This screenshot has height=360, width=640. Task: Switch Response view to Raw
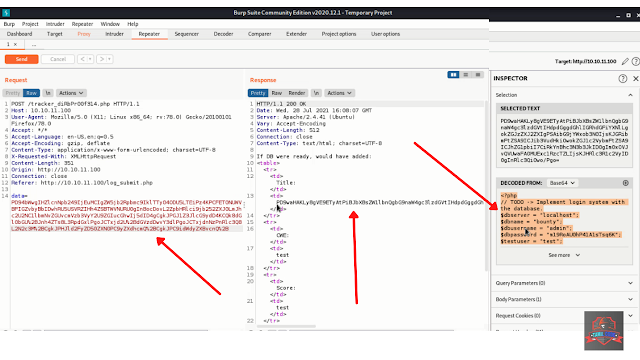(277, 93)
